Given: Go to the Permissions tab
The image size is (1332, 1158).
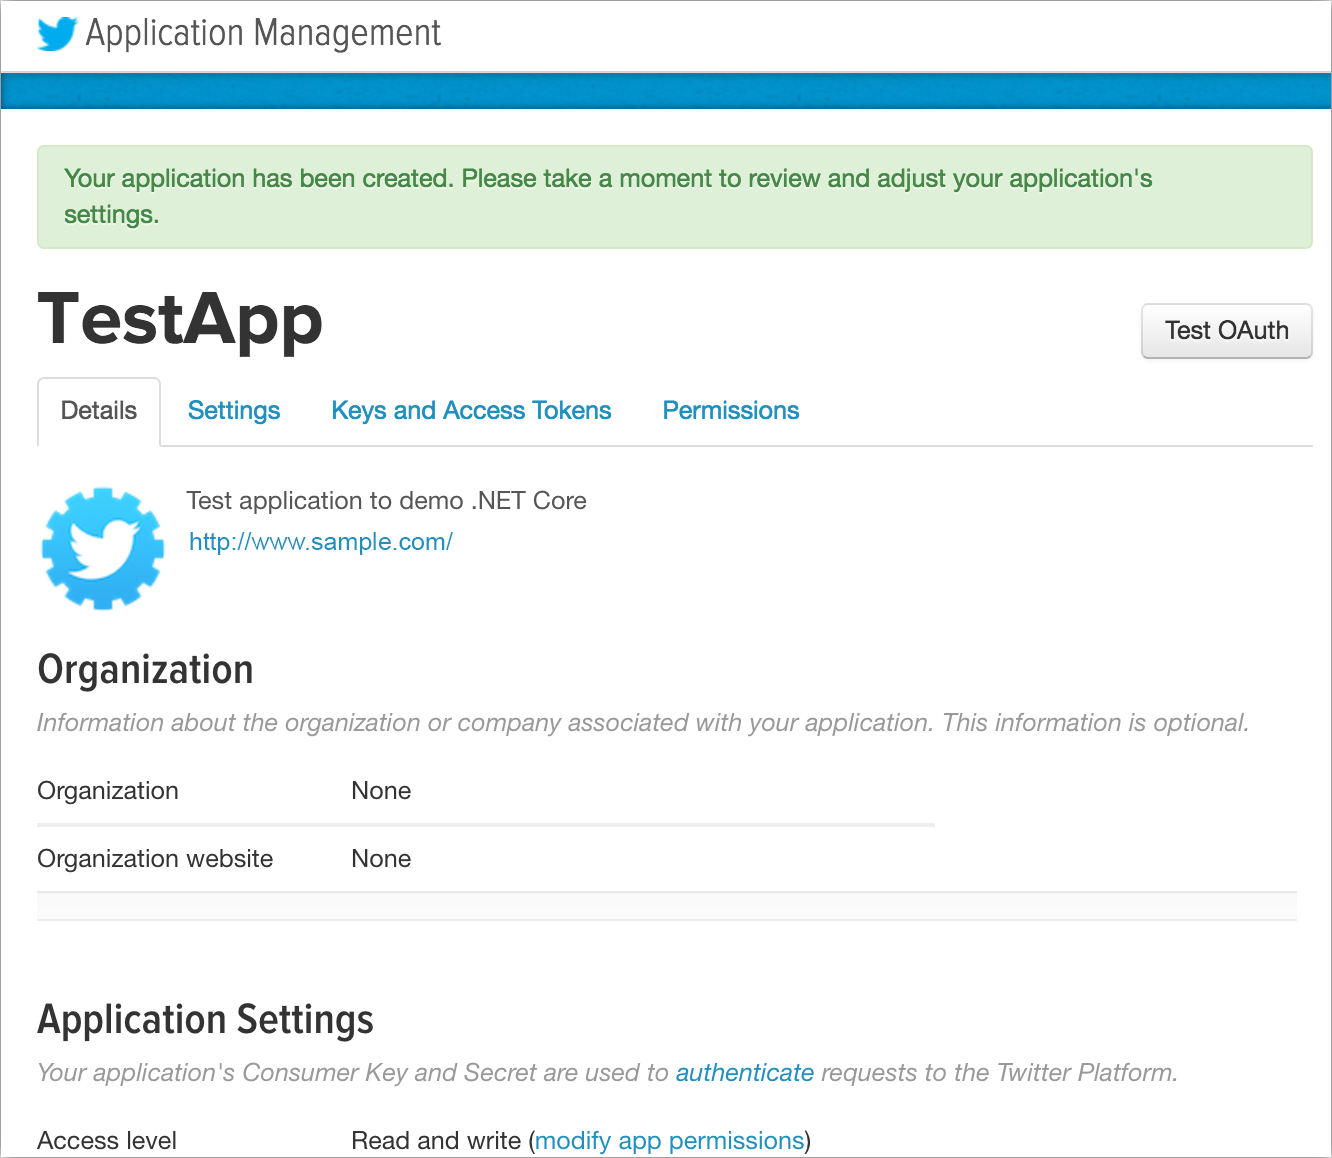Looking at the screenshot, I should [x=731, y=411].
